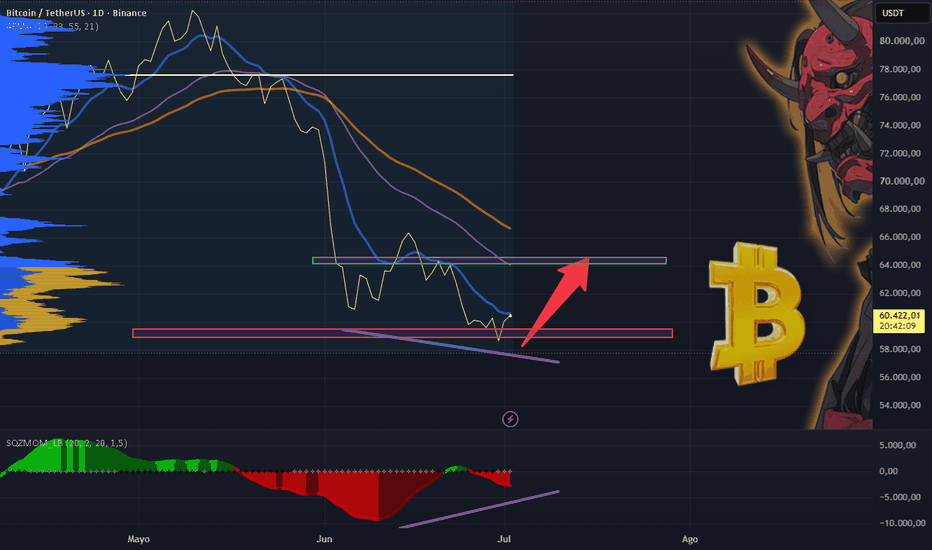Screen dimensions: 932x550
Task: Click the Mayo label on time axis
Action: [138, 539]
